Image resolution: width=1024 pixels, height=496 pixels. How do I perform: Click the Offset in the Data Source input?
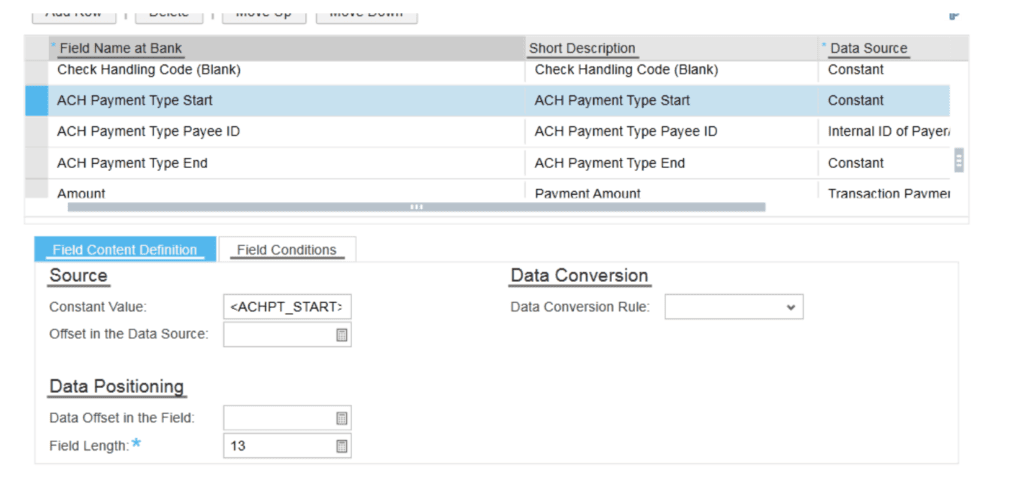287,335
